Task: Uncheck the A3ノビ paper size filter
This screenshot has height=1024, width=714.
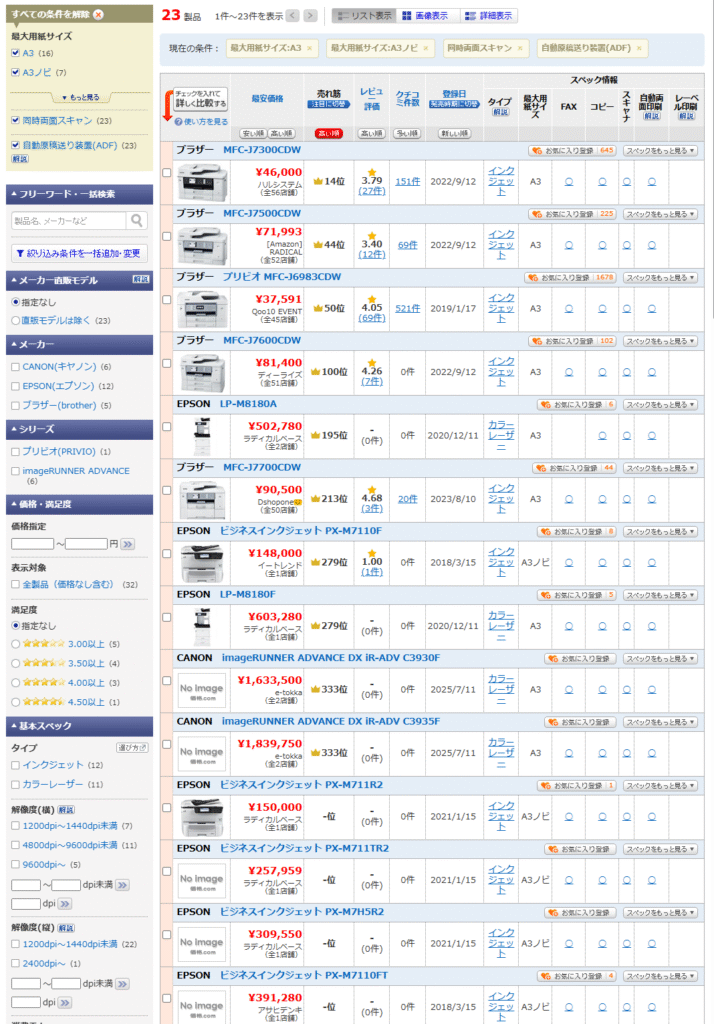Action: [15, 72]
